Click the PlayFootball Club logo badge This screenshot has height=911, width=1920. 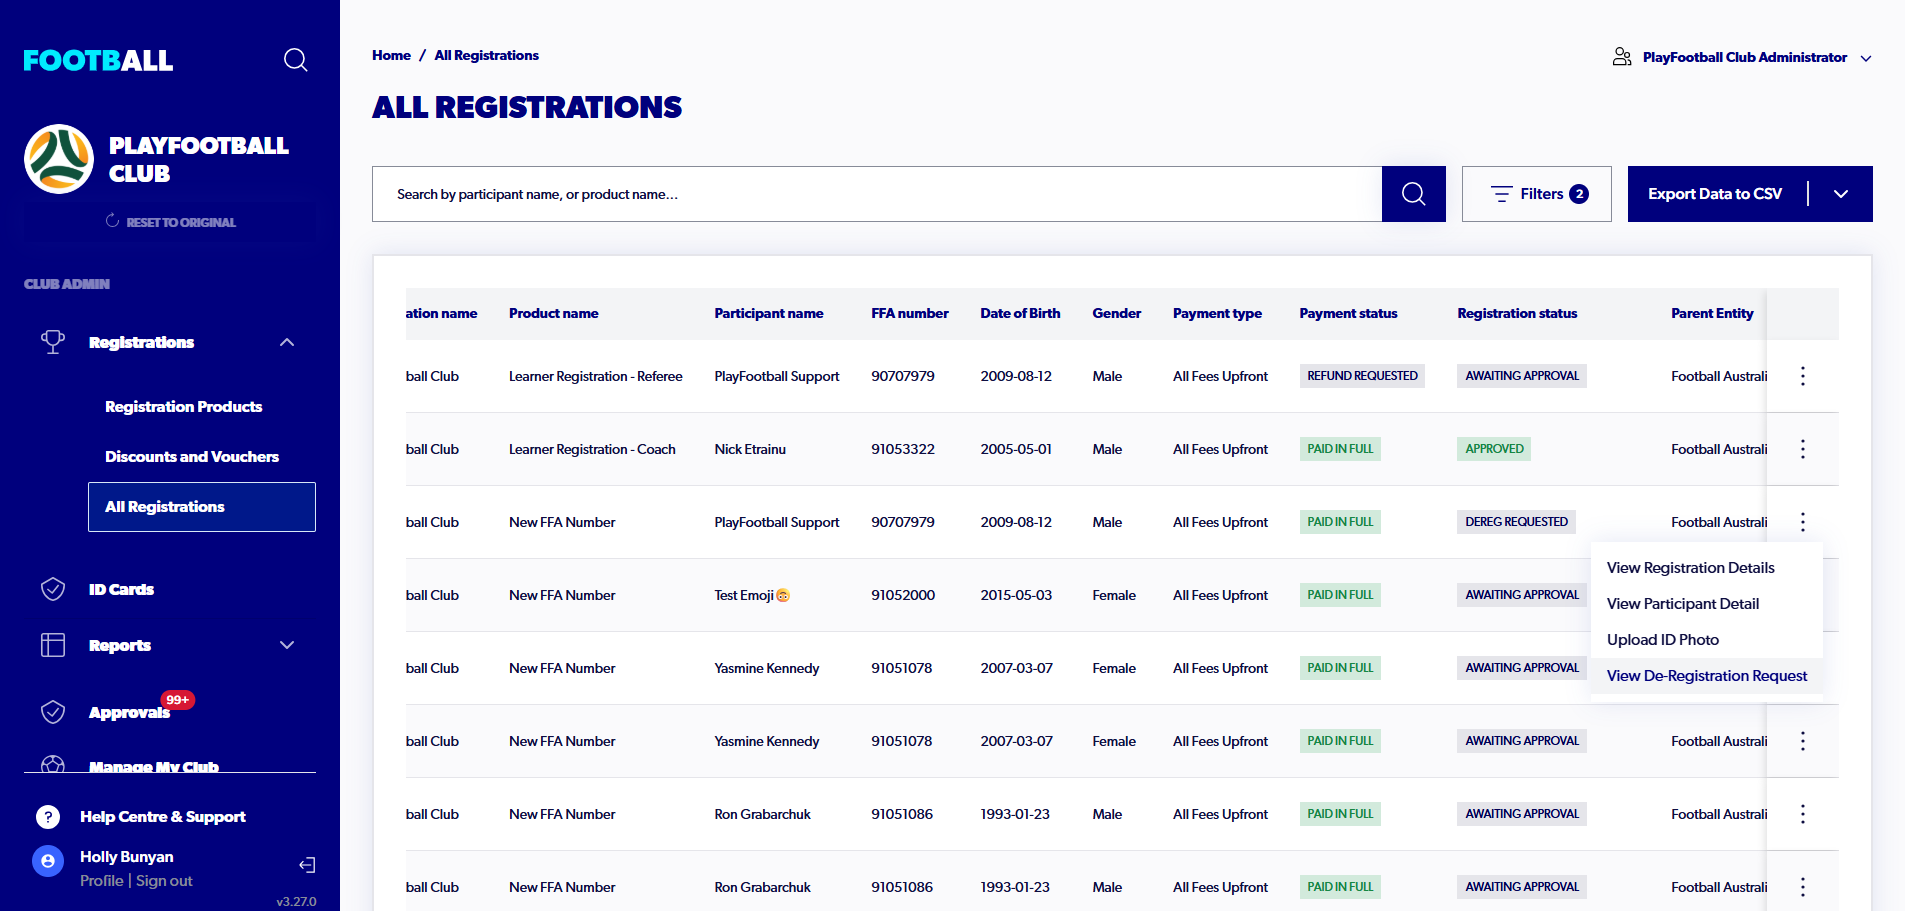click(59, 159)
